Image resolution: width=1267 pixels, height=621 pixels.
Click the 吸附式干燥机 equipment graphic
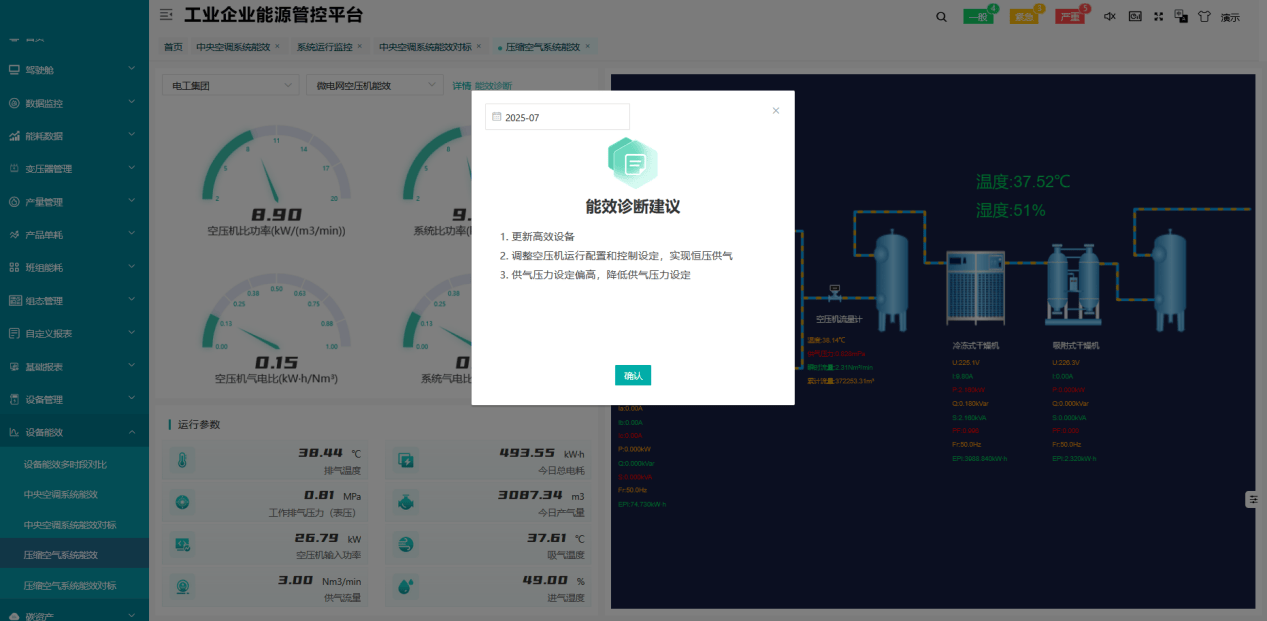click(1074, 285)
